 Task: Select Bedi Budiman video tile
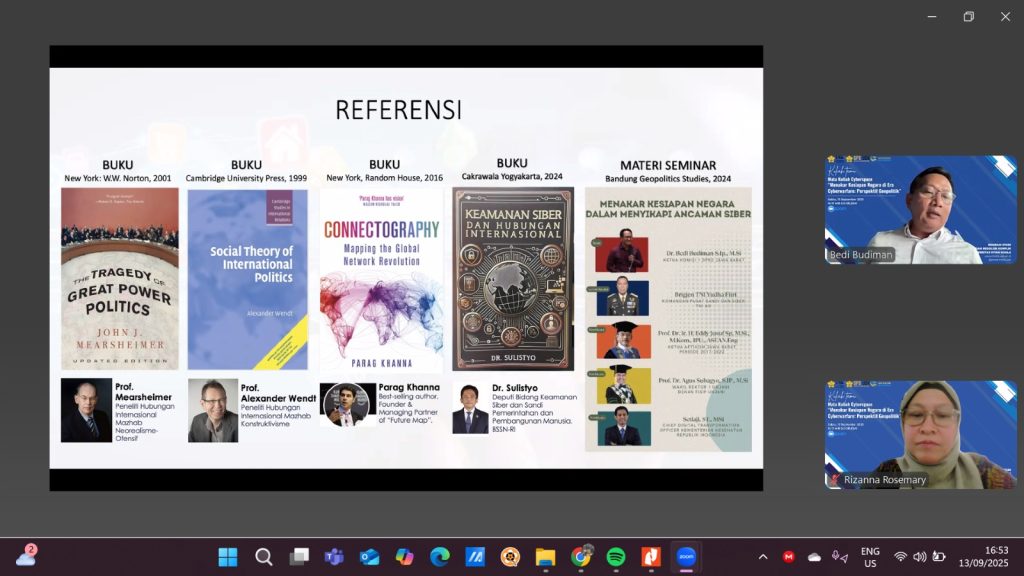tap(920, 210)
